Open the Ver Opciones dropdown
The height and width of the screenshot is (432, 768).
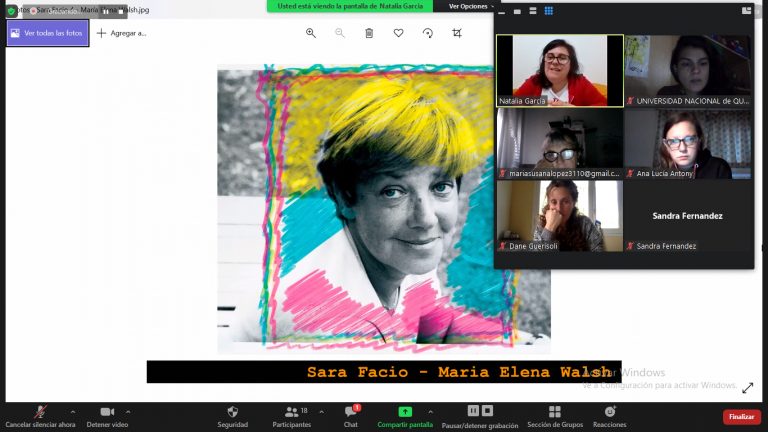pyautogui.click(x=471, y=6)
